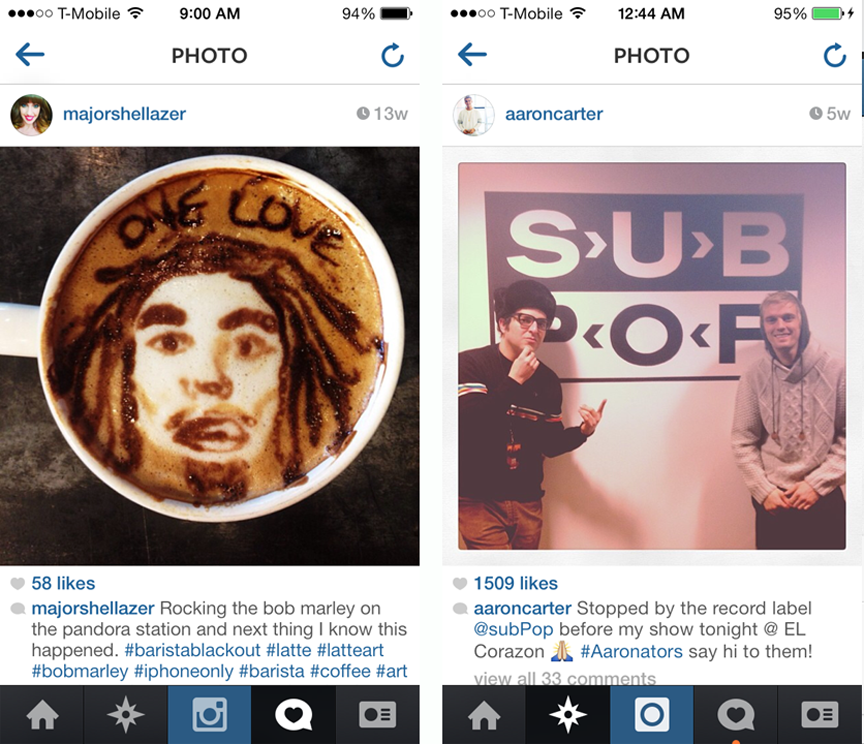Open Home tab on right phone
This screenshot has width=864, height=744.
coord(484,715)
